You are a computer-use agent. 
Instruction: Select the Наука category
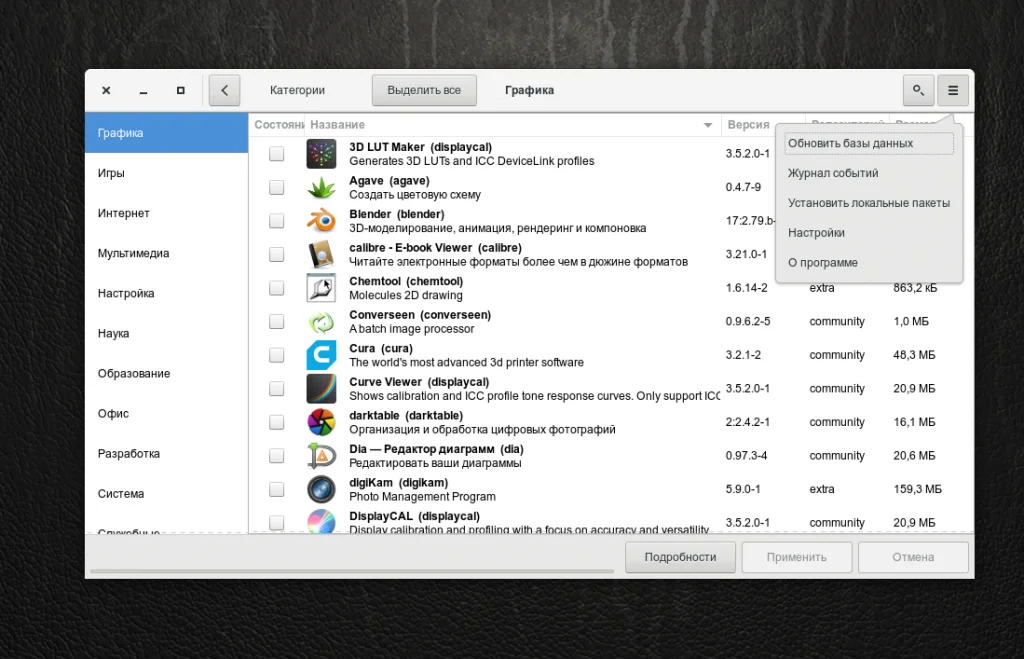(x=167, y=333)
